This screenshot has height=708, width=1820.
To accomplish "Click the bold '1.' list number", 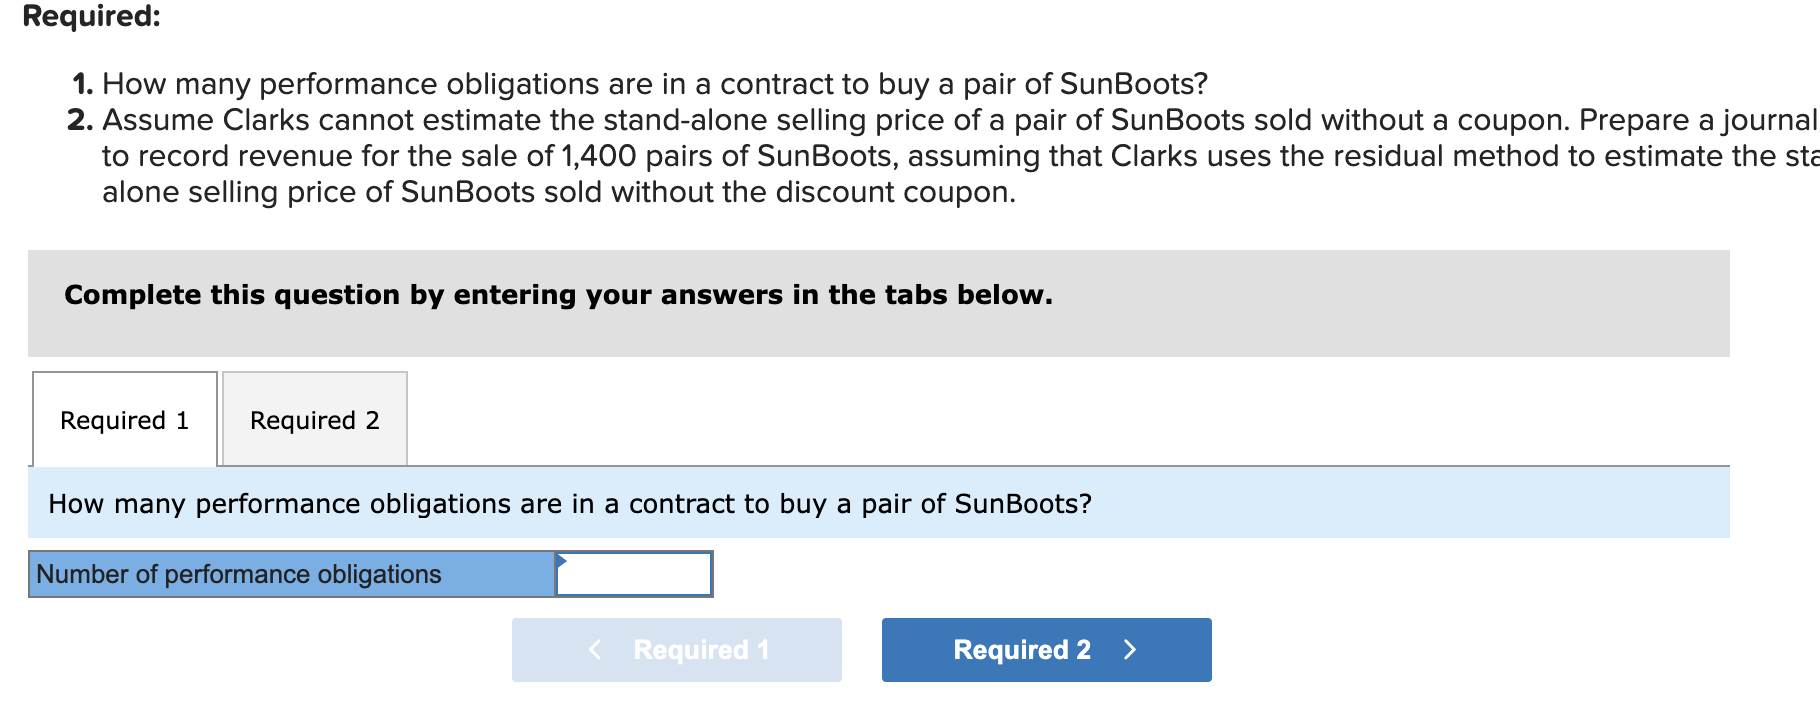I will pyautogui.click(x=82, y=84).
